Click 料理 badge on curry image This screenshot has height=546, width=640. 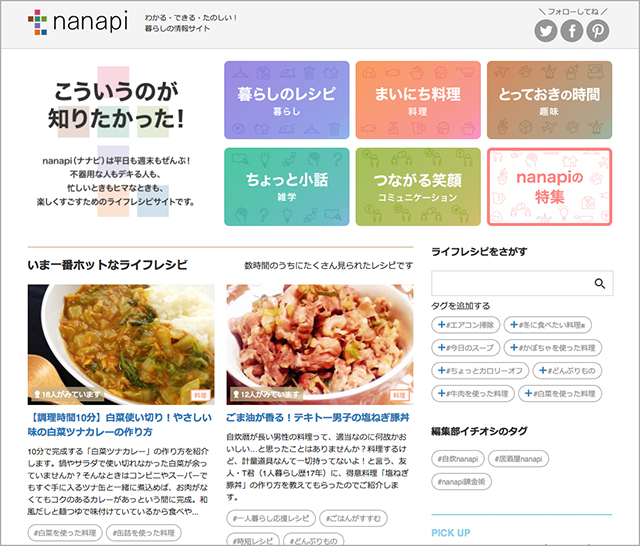point(200,395)
